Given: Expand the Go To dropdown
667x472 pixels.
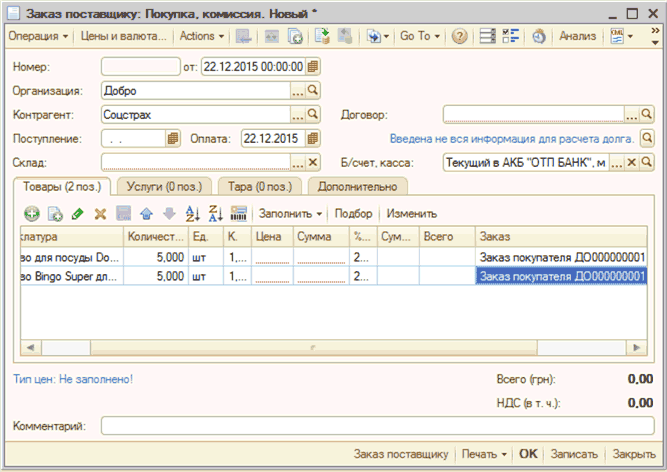Looking at the screenshot, I should [x=419, y=36].
